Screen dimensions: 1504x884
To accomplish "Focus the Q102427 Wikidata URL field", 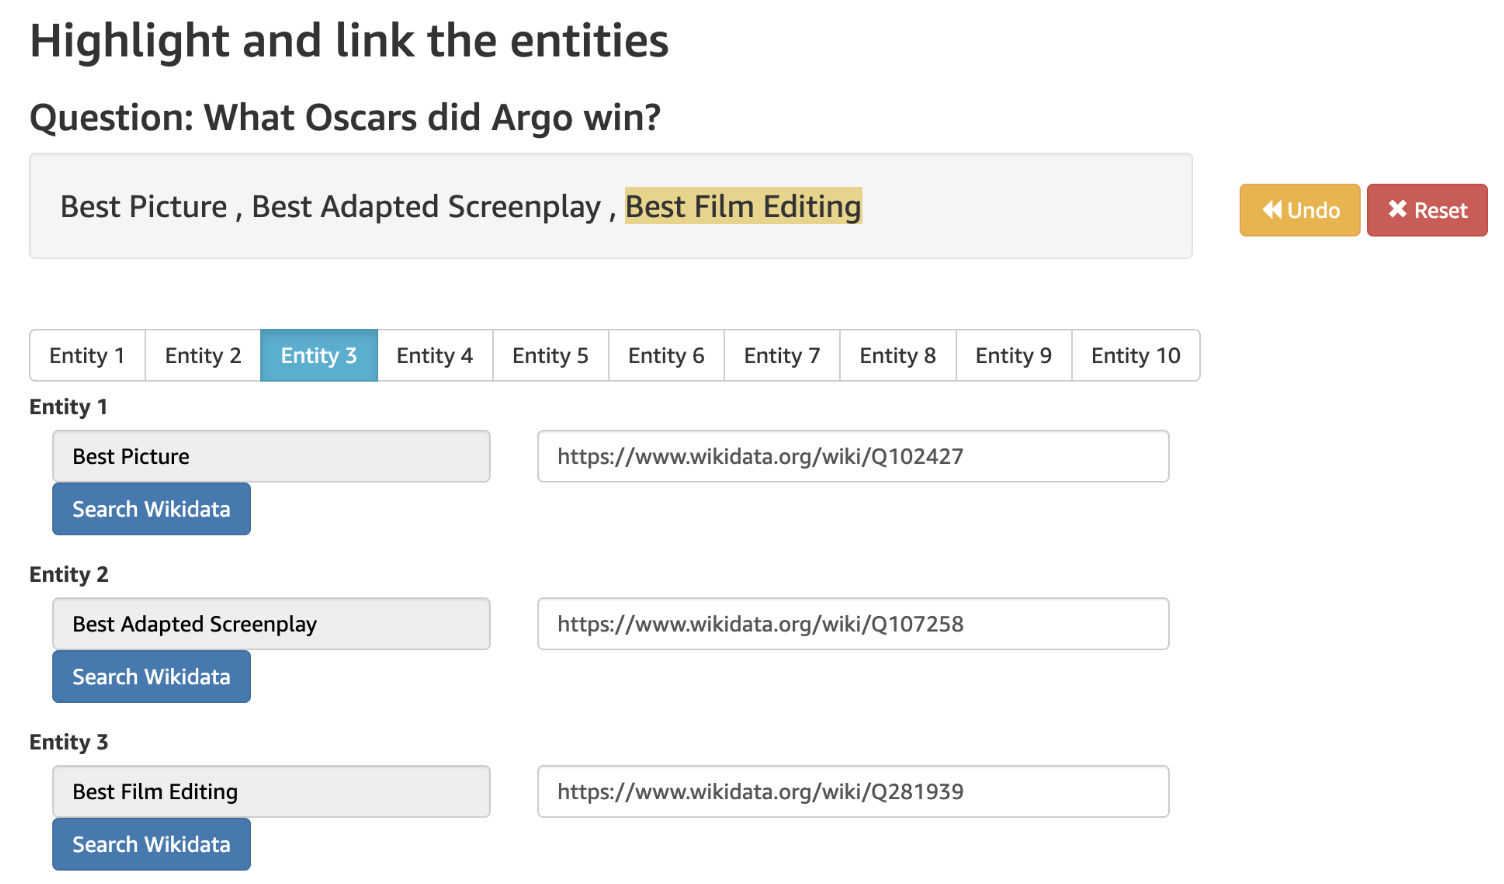I will tap(853, 457).
